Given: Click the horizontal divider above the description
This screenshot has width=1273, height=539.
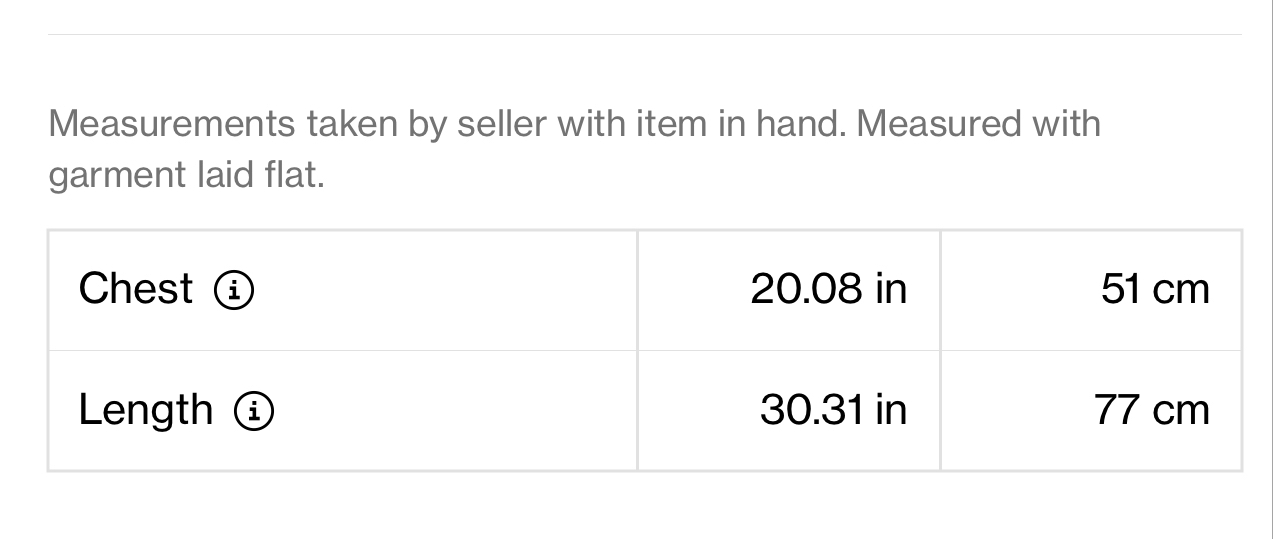Looking at the screenshot, I should click(645, 35).
